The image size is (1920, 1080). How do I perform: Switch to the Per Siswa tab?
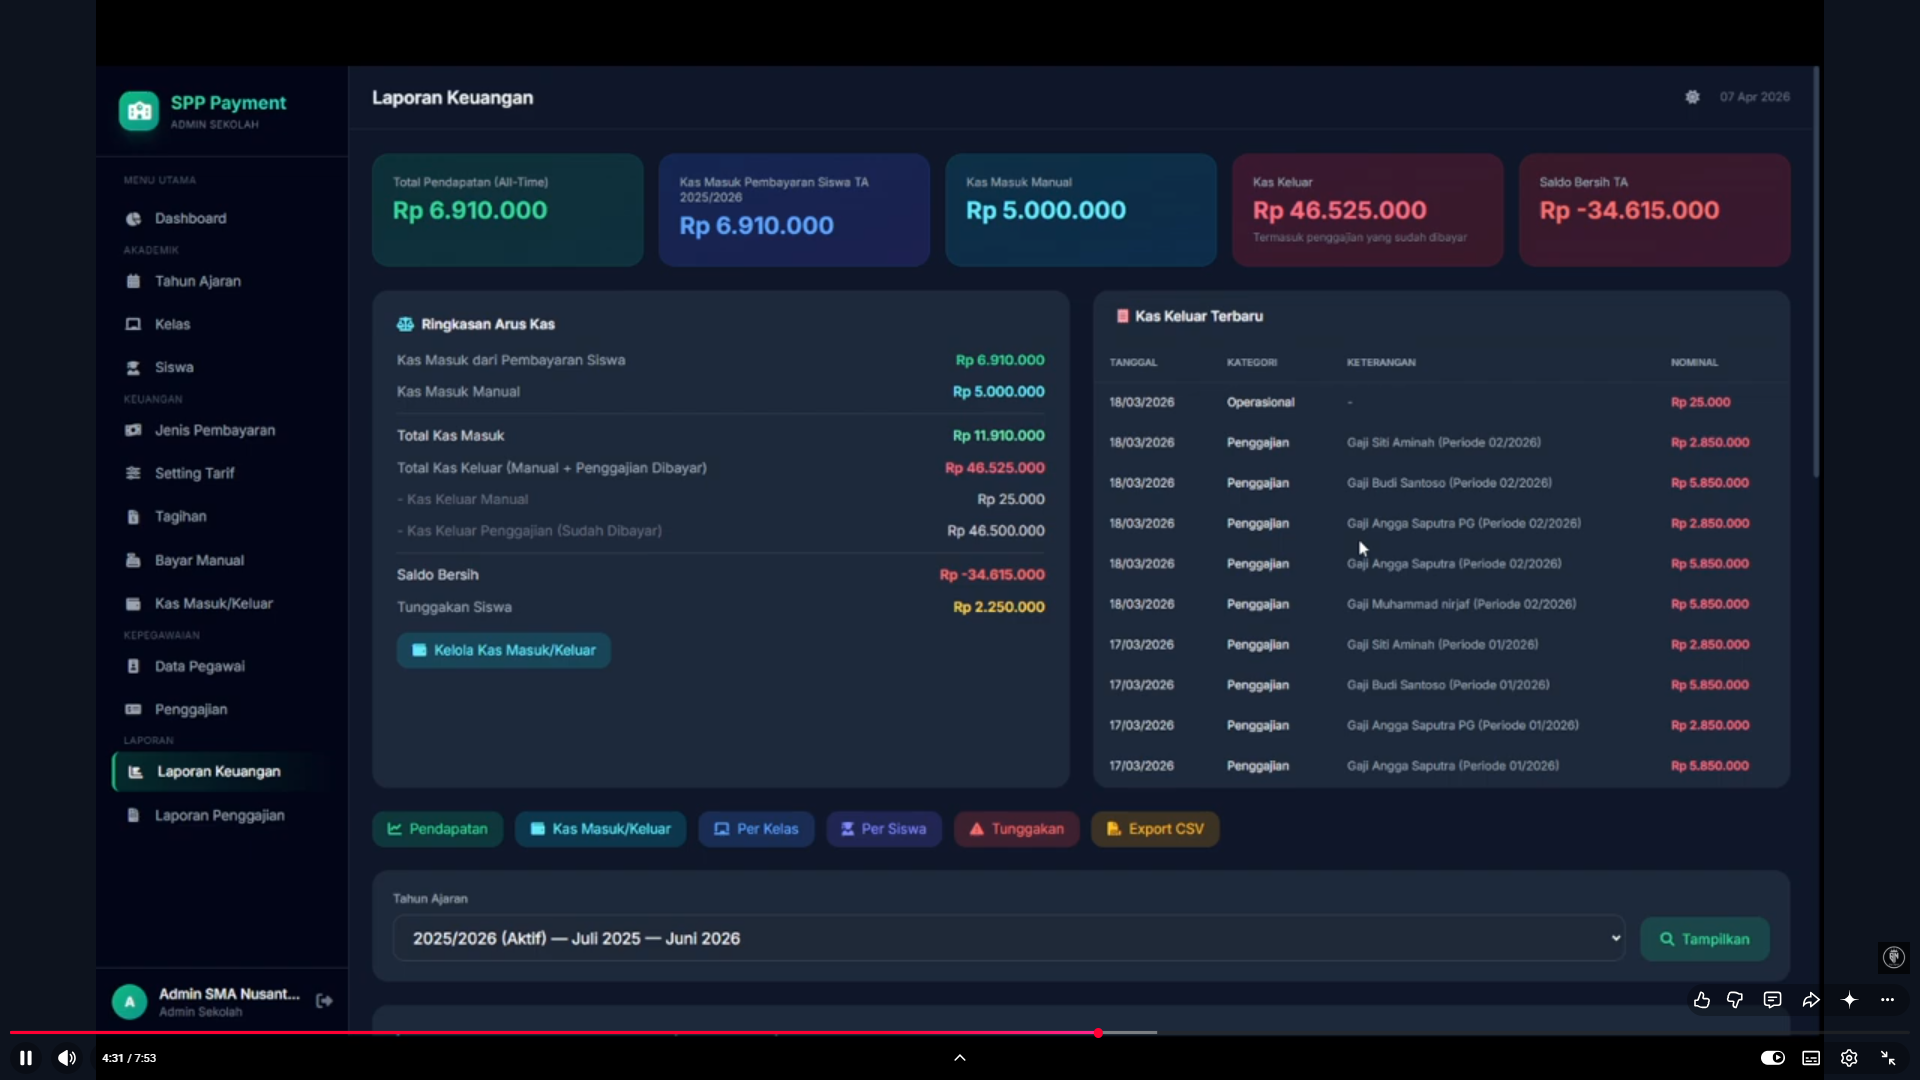pos(884,829)
